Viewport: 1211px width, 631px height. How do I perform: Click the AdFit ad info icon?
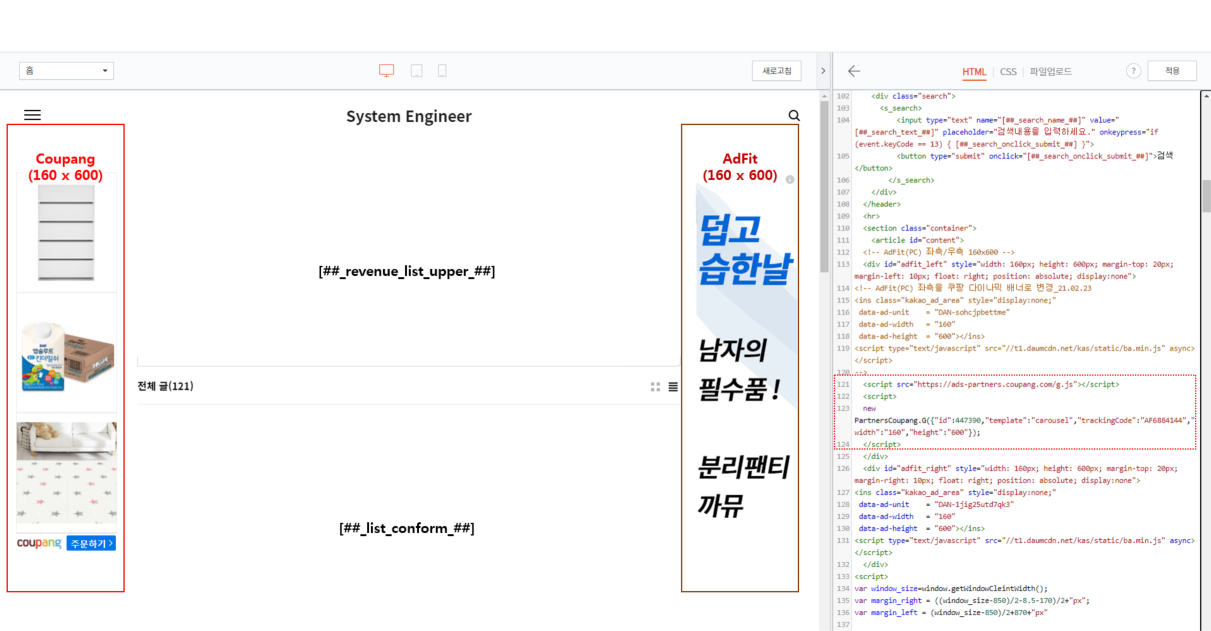point(790,180)
